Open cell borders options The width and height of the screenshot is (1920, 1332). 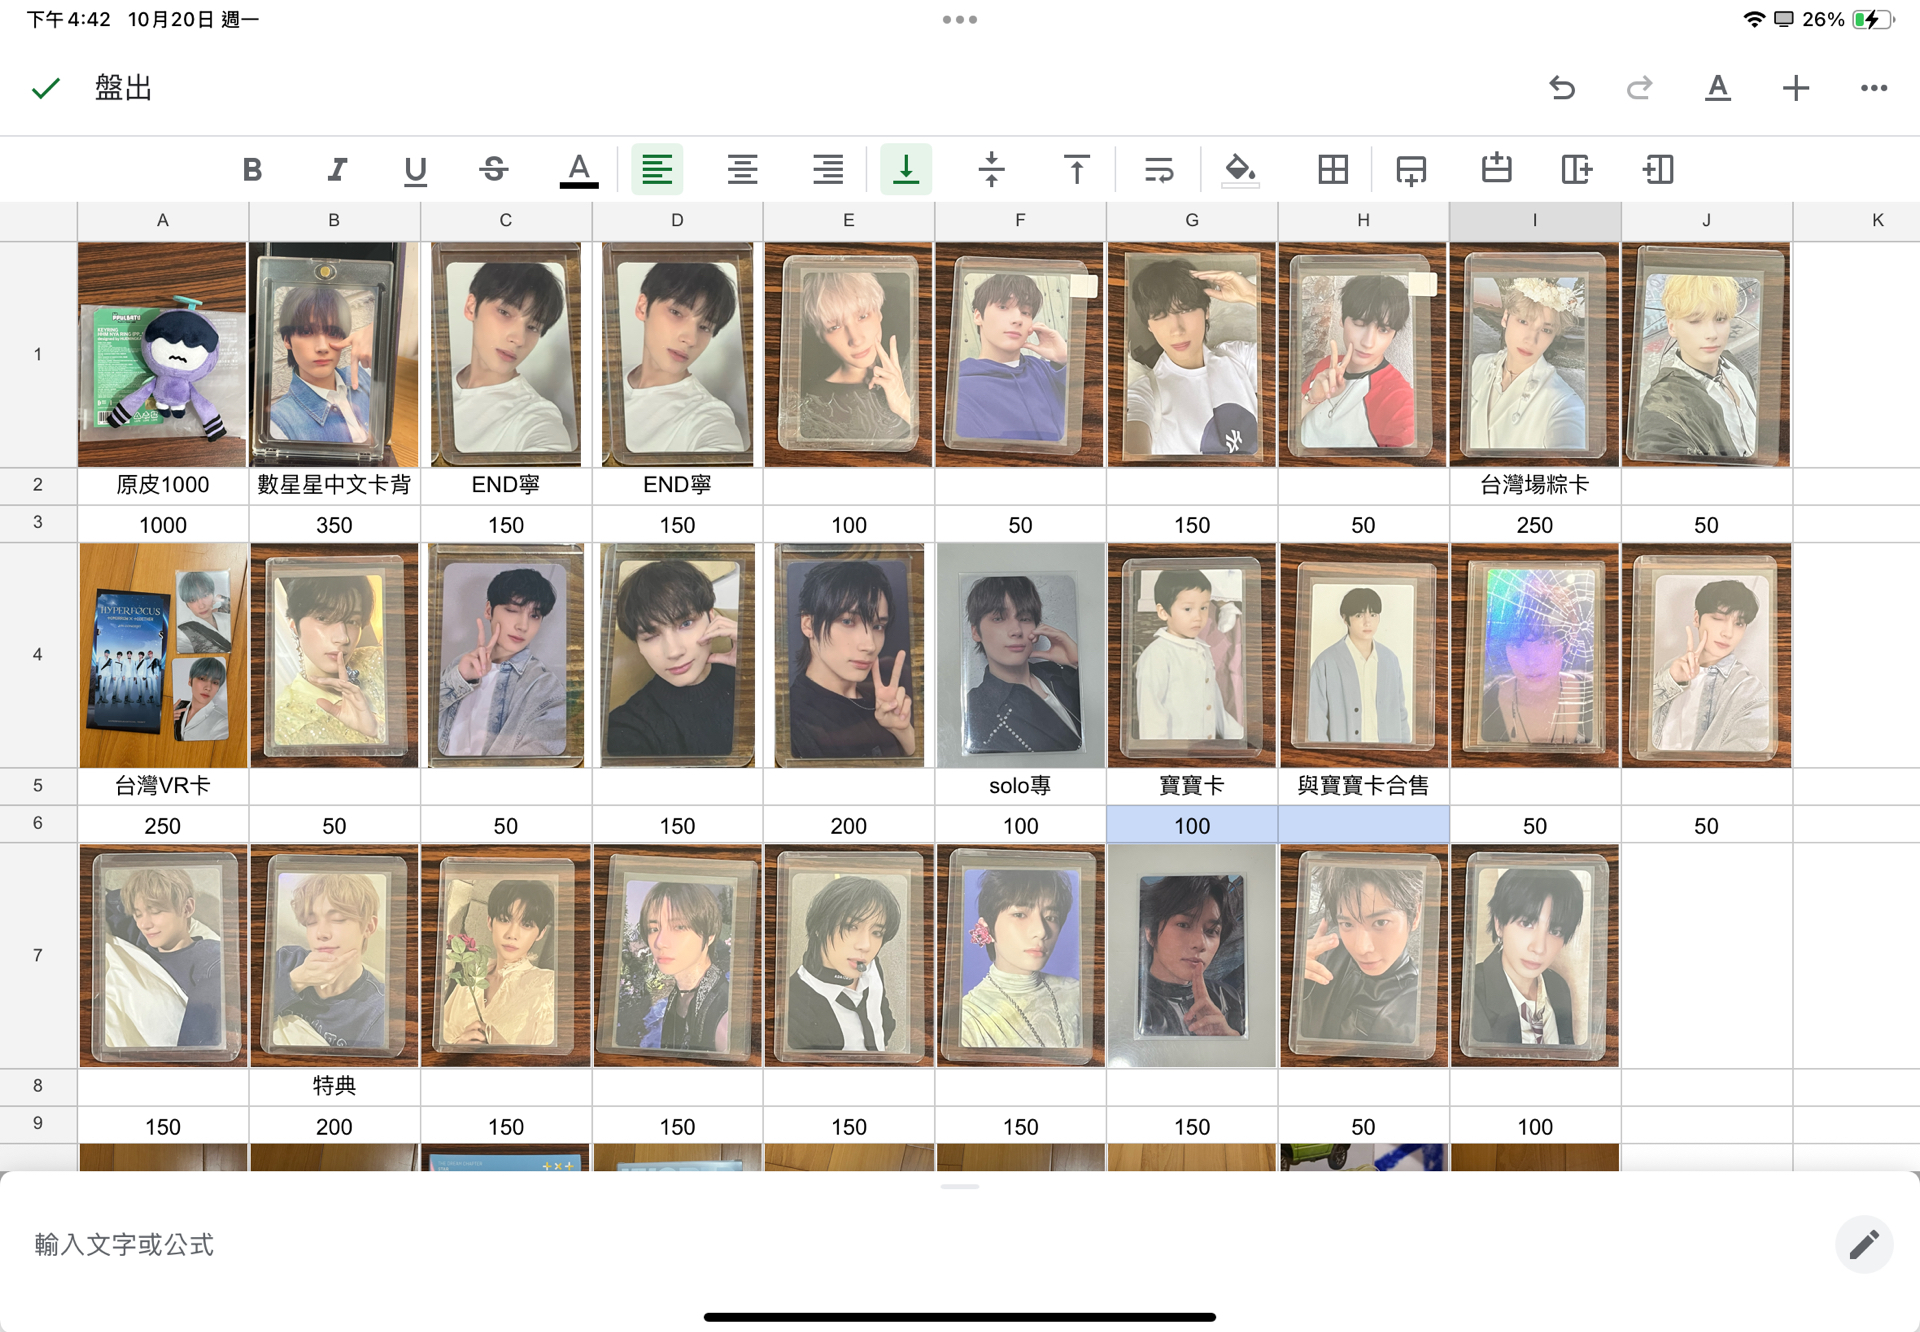(1332, 169)
